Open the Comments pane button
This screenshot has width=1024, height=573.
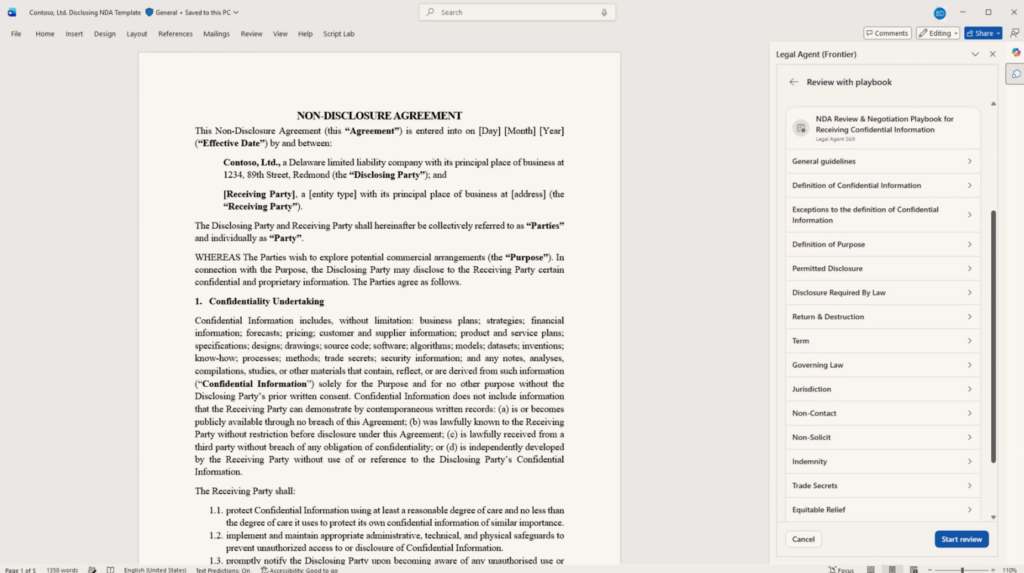887,33
